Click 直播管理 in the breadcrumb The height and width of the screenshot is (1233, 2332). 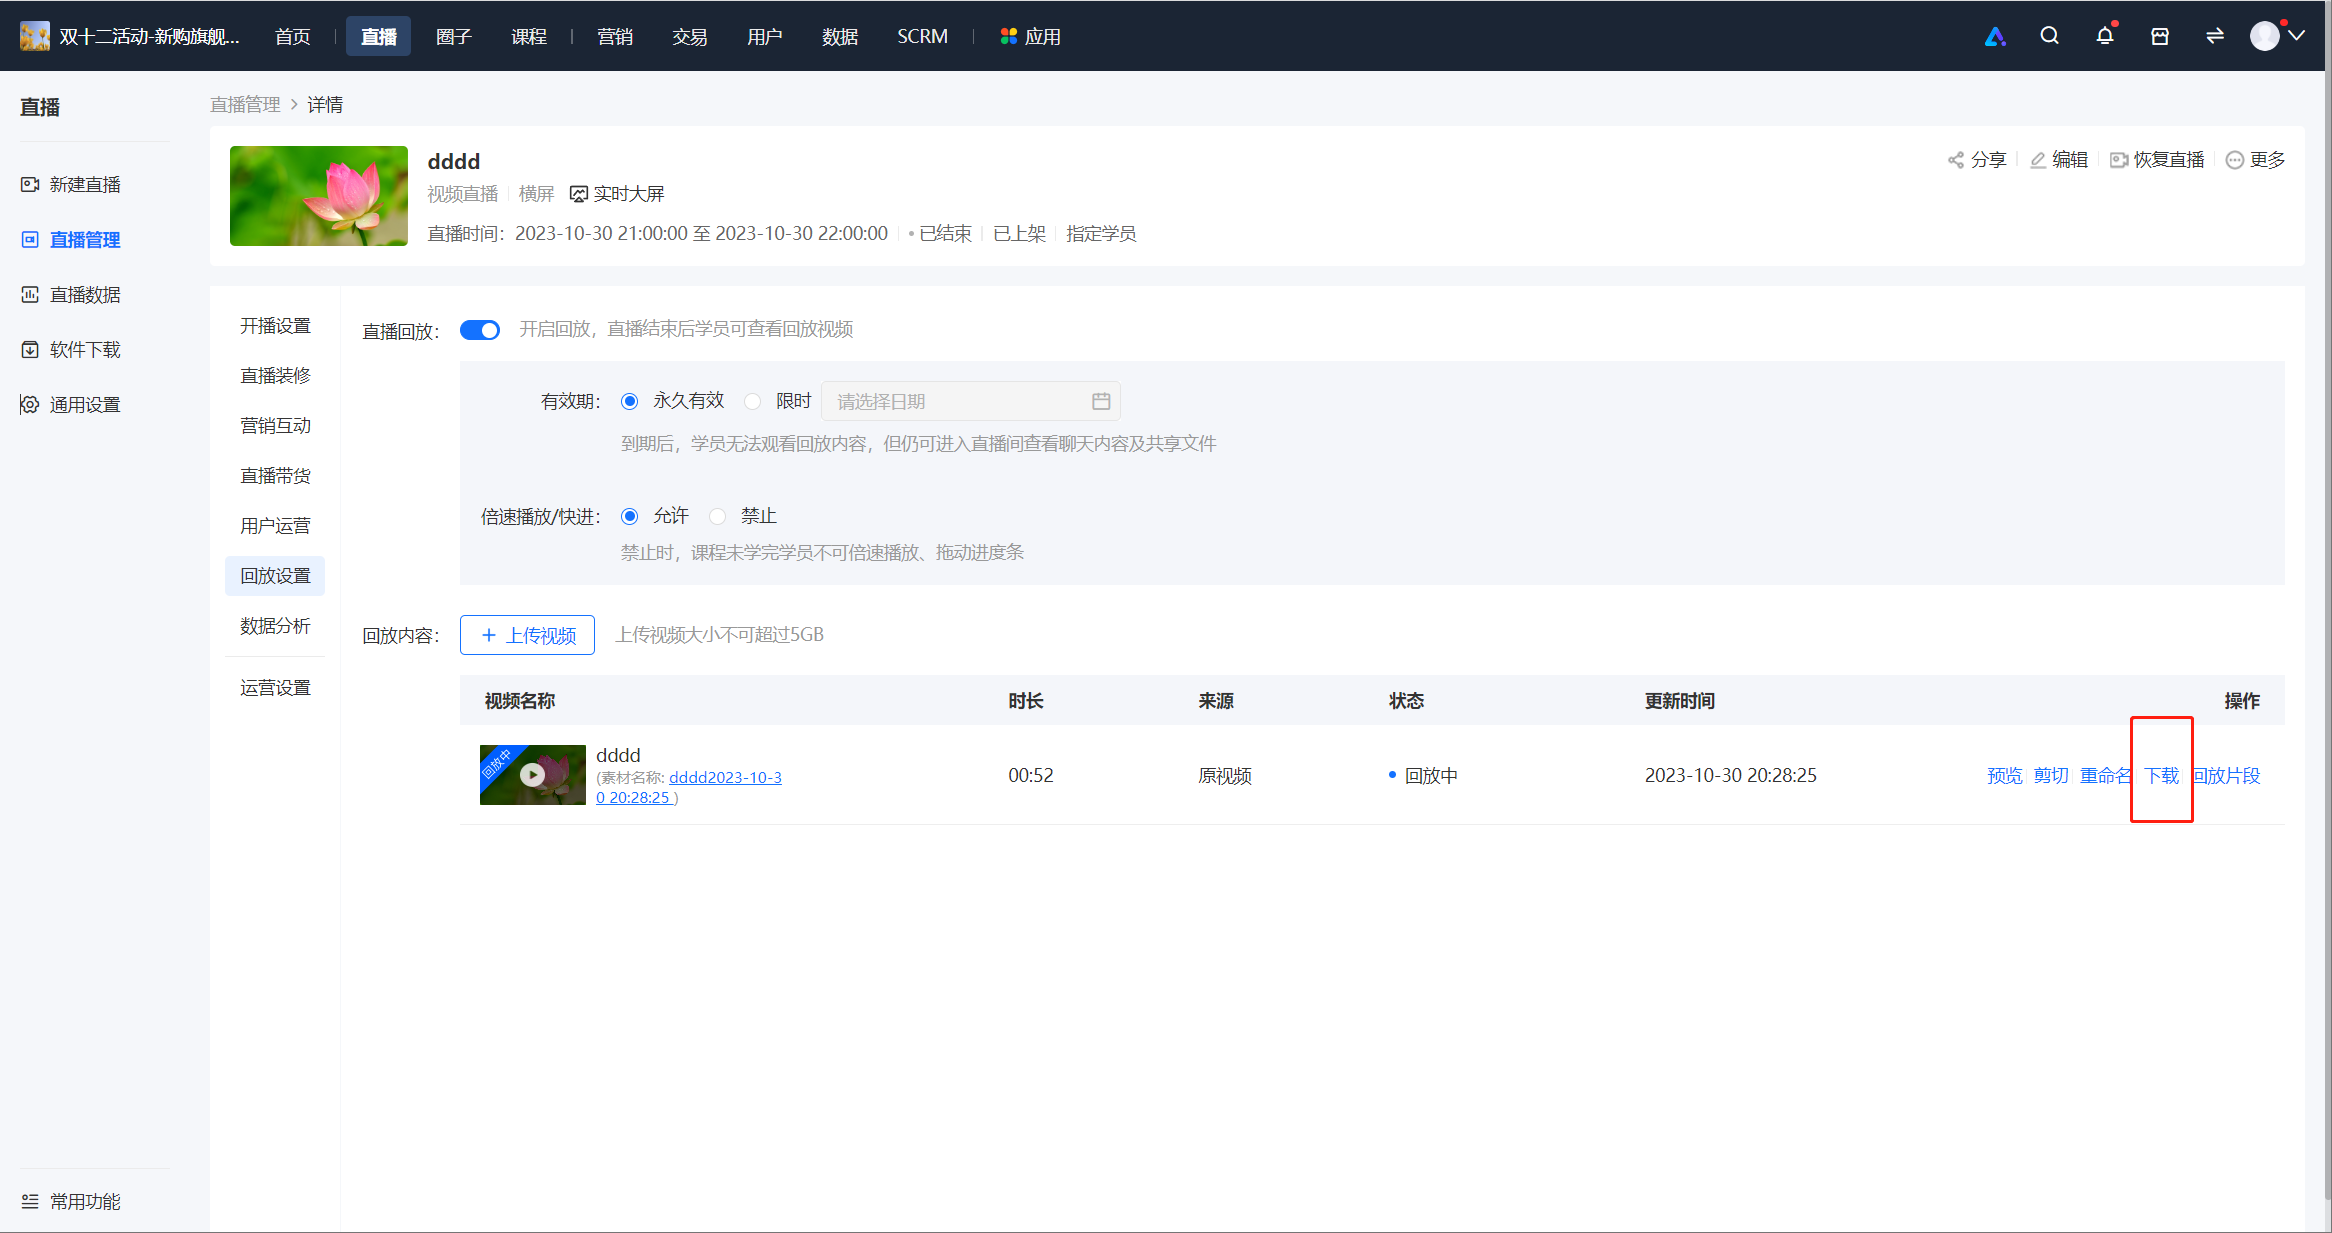click(x=245, y=105)
